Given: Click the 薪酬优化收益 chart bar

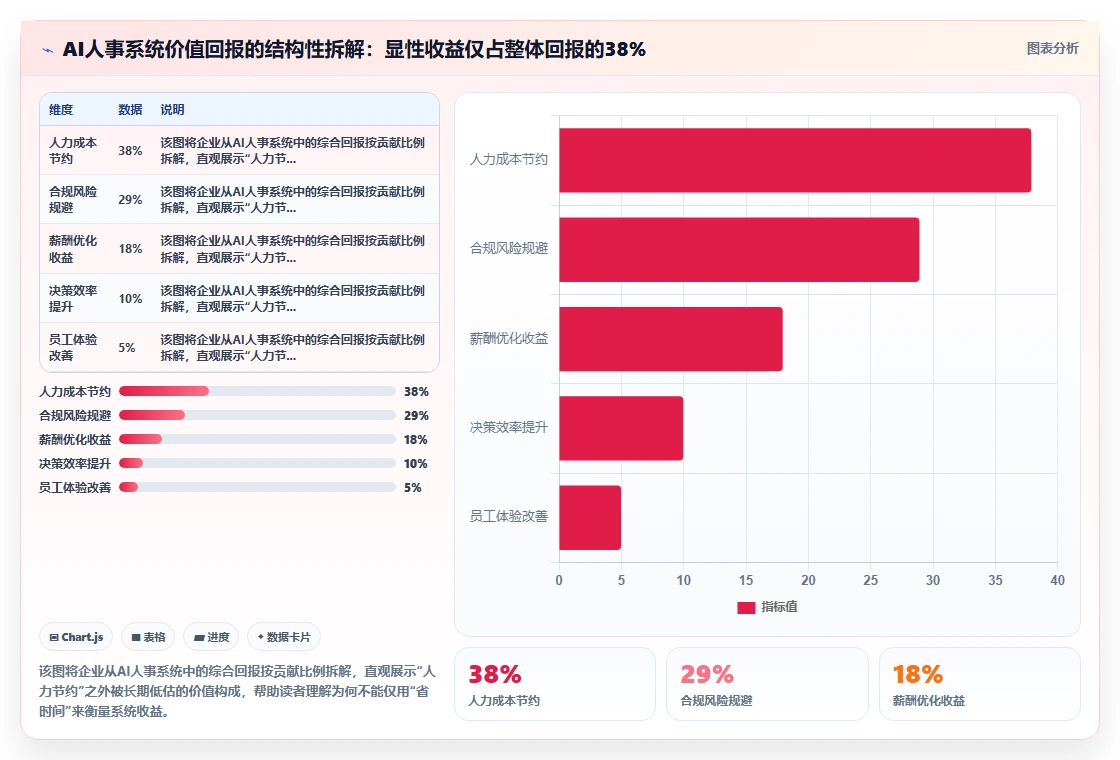Looking at the screenshot, I should tap(671, 339).
